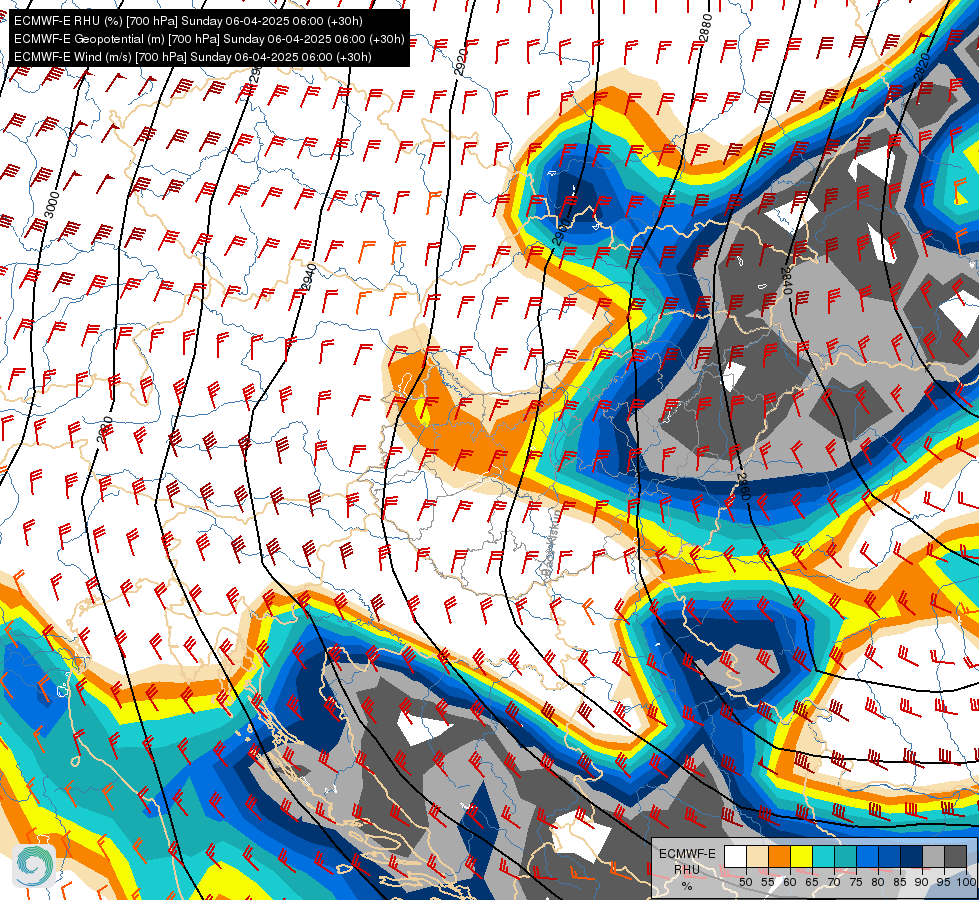Click the 2840 geopotential contour label
979x900 pixels.
787,280
